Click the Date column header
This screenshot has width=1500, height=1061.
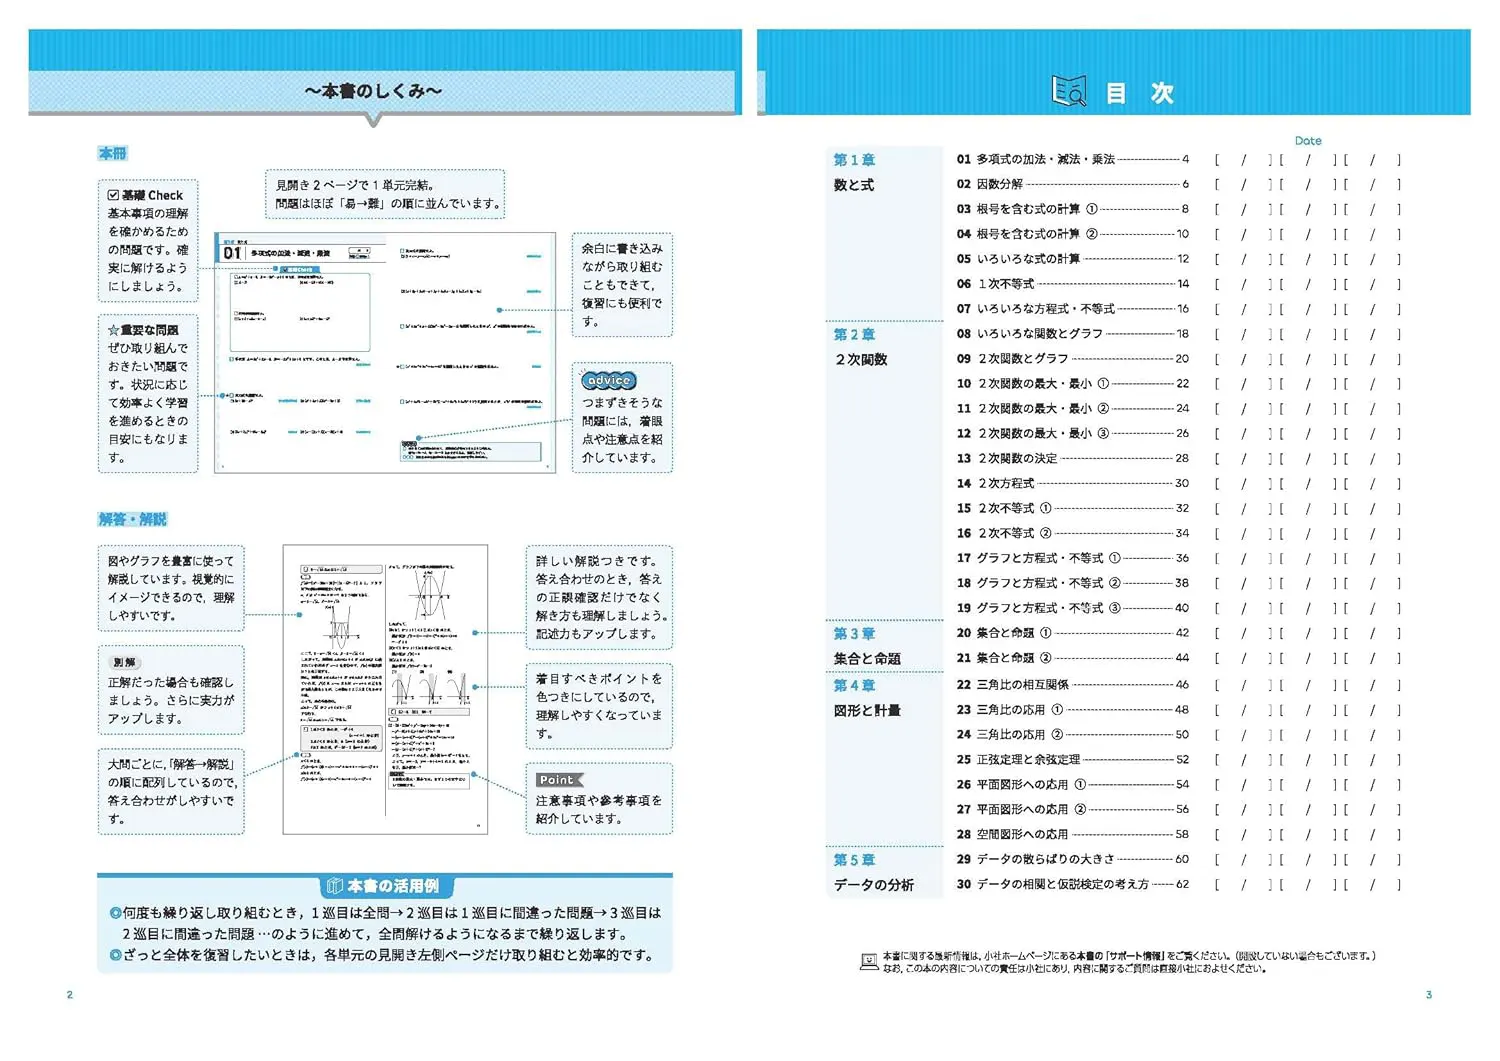(1307, 141)
